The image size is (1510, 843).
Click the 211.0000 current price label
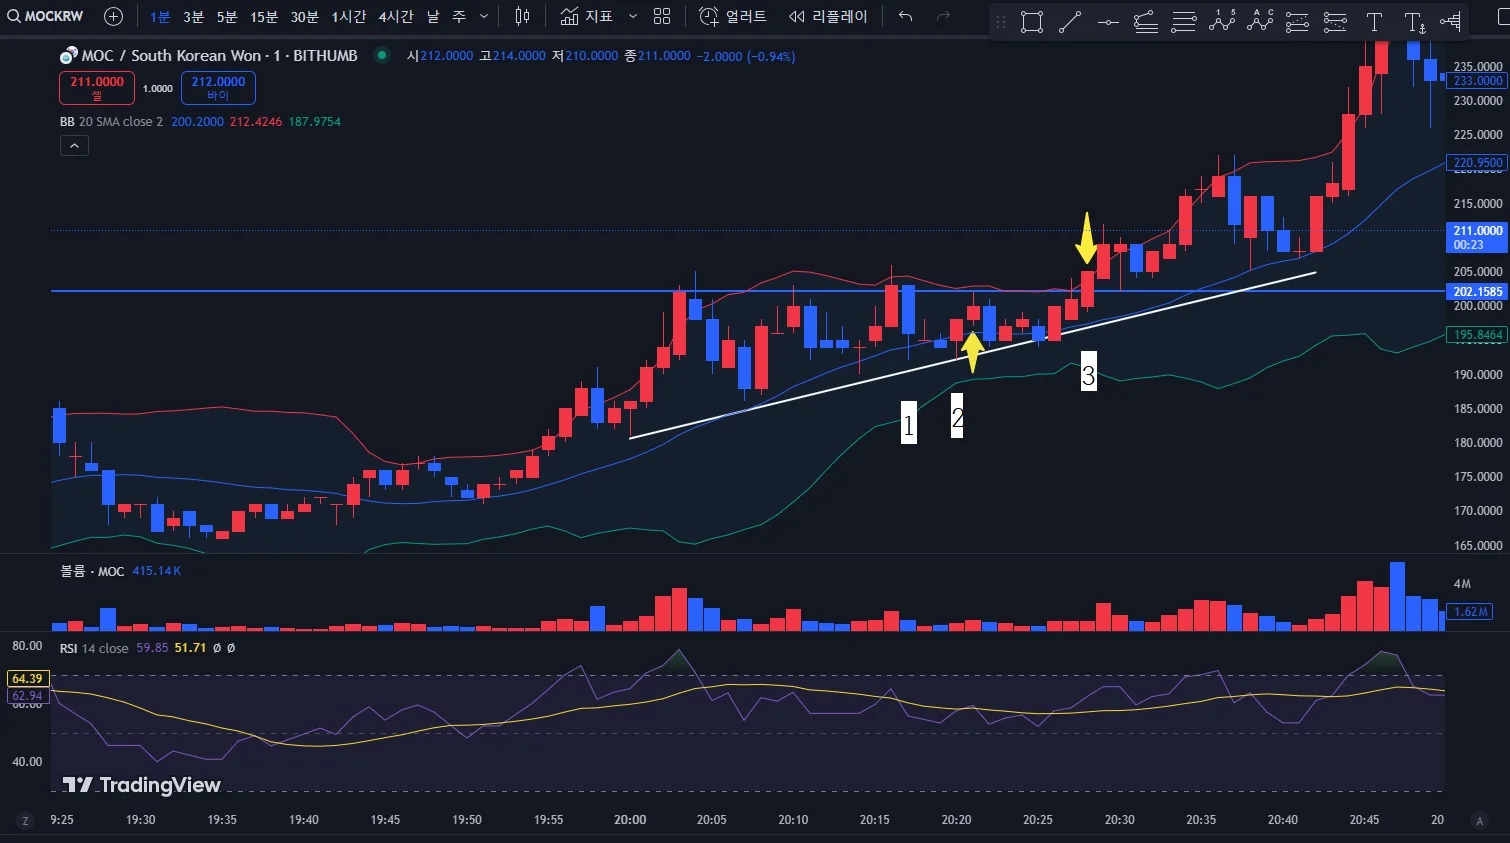tap(1477, 237)
